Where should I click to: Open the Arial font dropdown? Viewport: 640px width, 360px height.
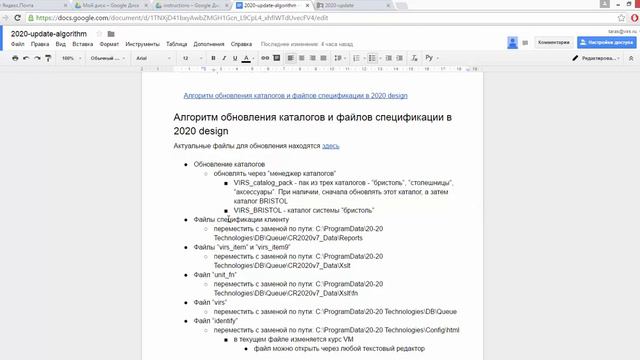pos(153,58)
